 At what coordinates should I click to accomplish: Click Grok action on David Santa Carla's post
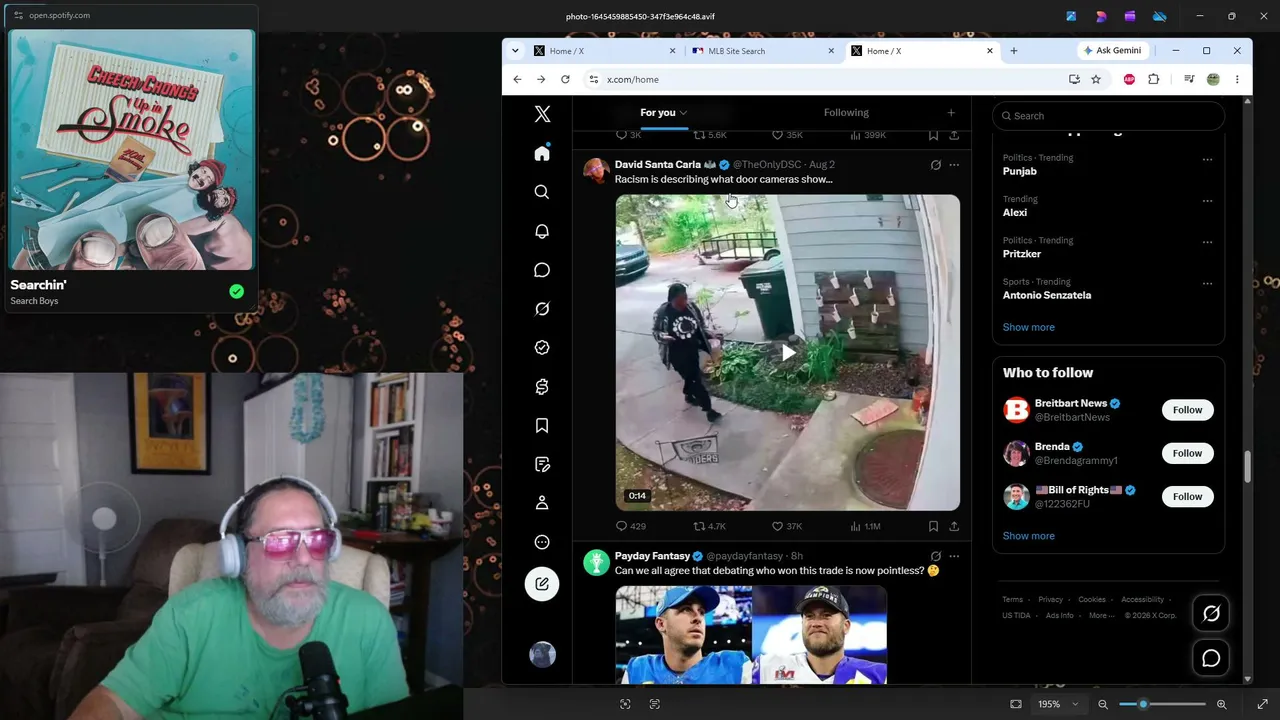tap(936, 165)
